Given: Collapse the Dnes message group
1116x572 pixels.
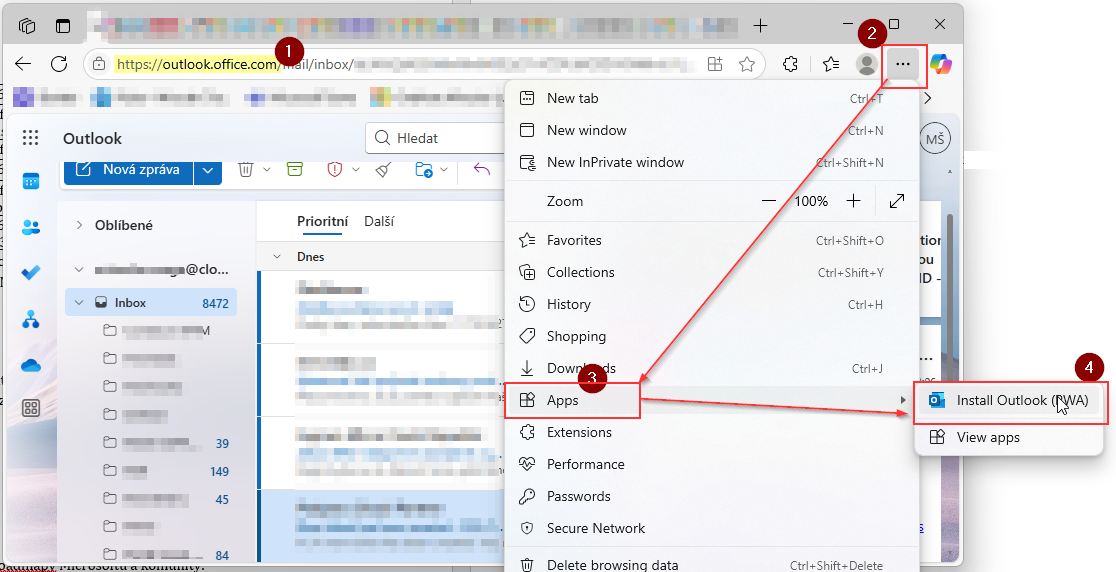Looking at the screenshot, I should pyautogui.click(x=277, y=257).
